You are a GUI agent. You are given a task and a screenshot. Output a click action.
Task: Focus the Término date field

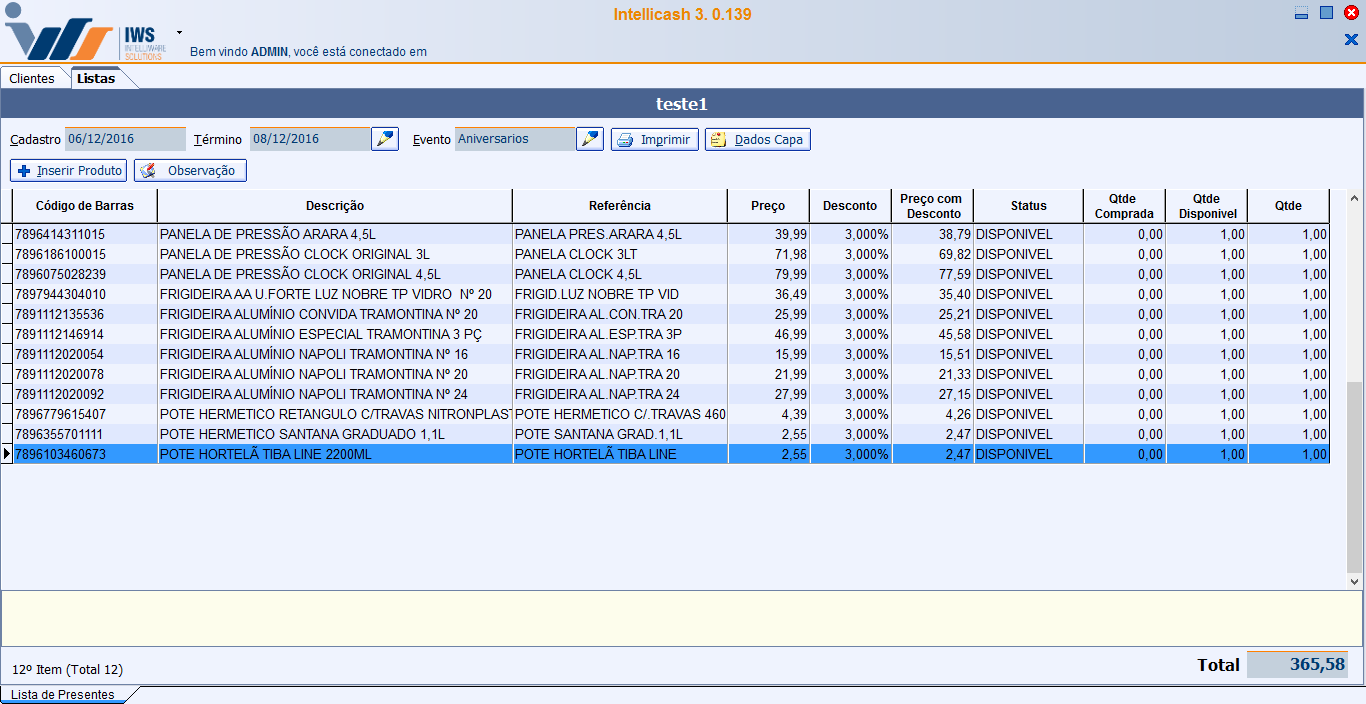pos(310,139)
